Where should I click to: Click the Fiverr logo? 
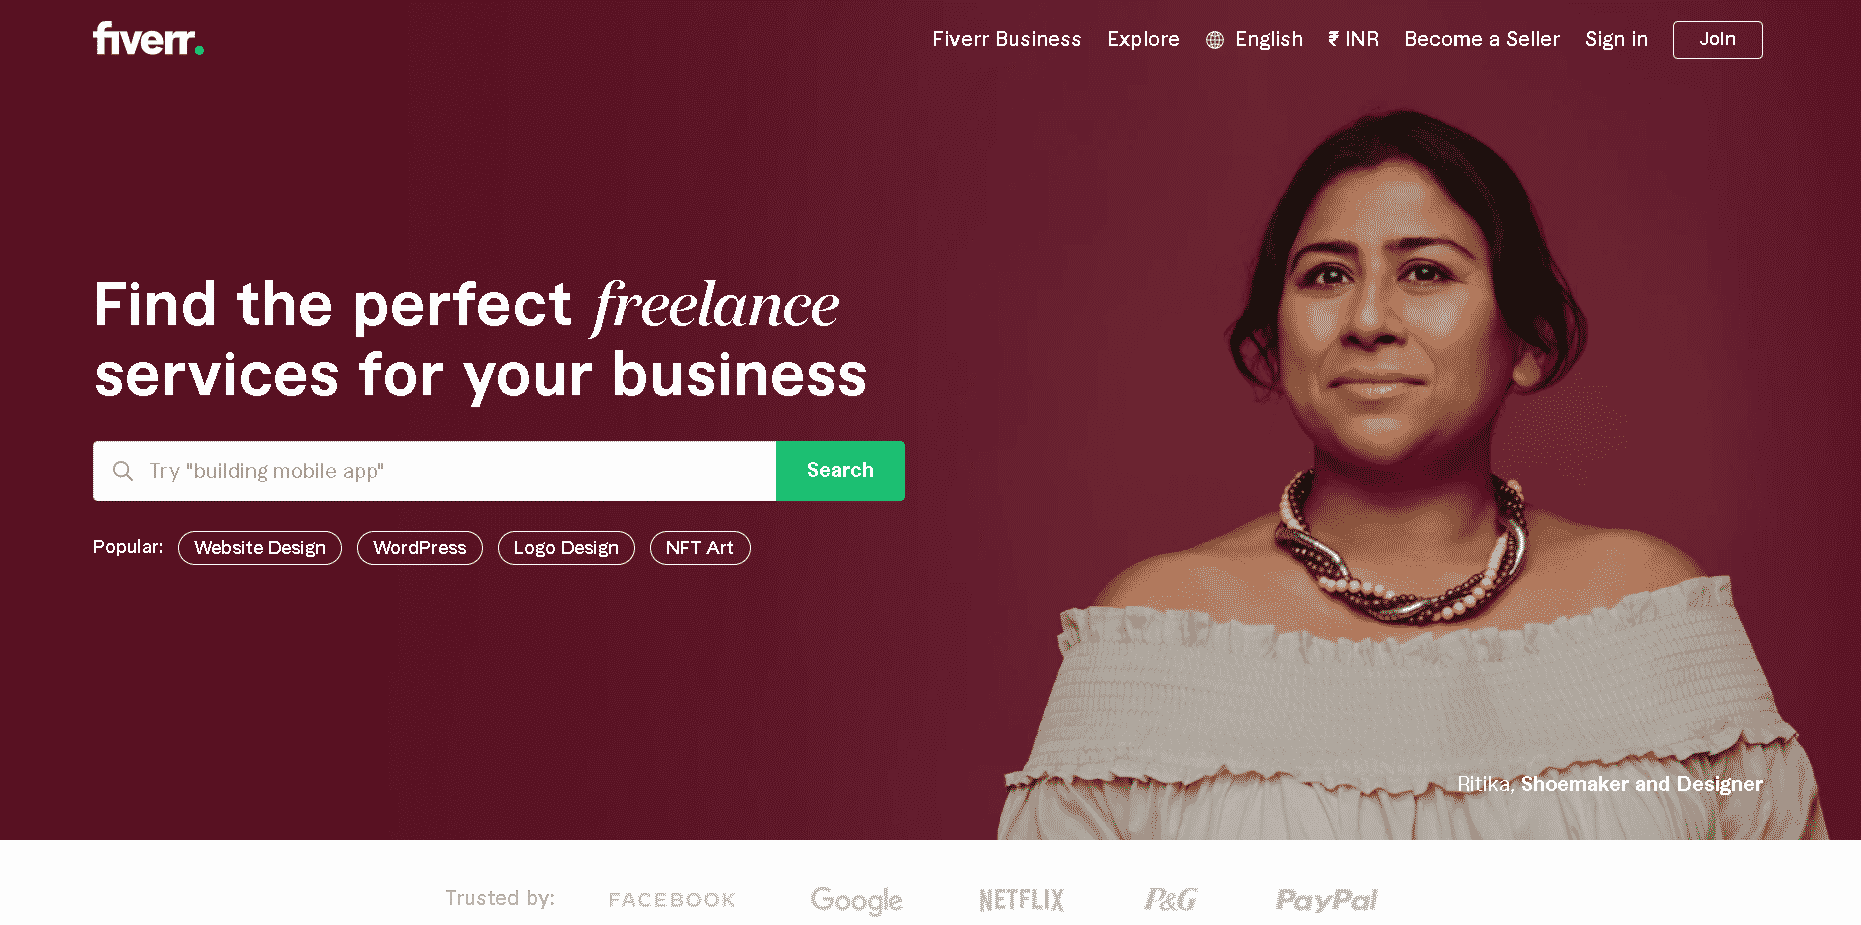[148, 39]
